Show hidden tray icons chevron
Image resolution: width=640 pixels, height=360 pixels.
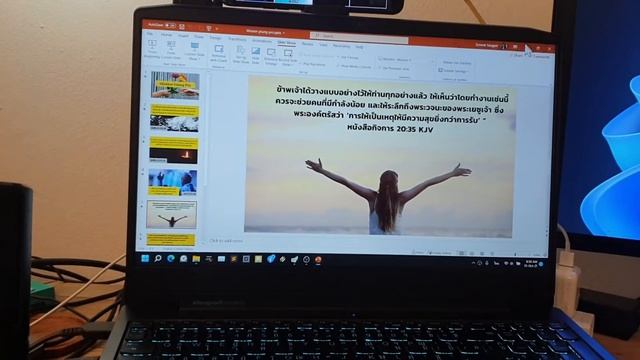(473, 263)
